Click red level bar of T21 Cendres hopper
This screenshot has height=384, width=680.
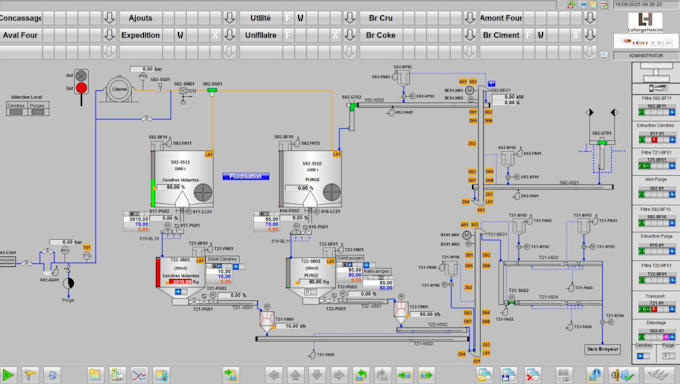tap(158, 272)
